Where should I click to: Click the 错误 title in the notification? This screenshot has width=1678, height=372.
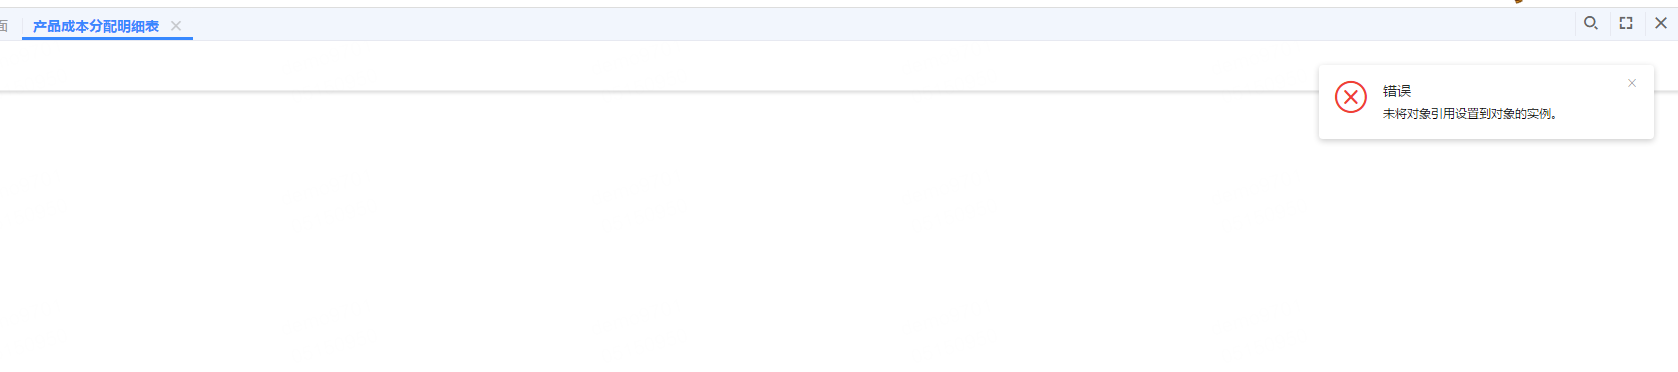(1397, 91)
